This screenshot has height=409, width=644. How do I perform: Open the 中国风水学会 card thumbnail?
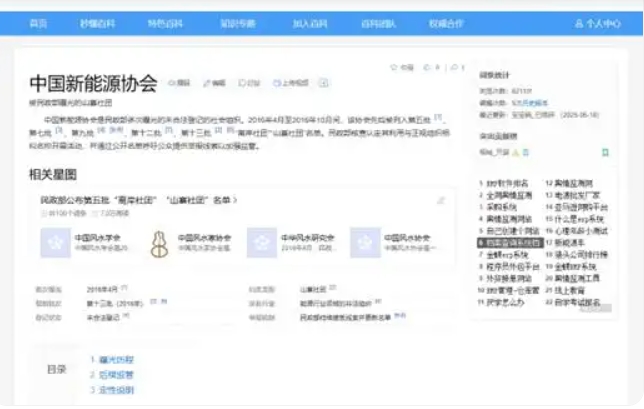55,243
